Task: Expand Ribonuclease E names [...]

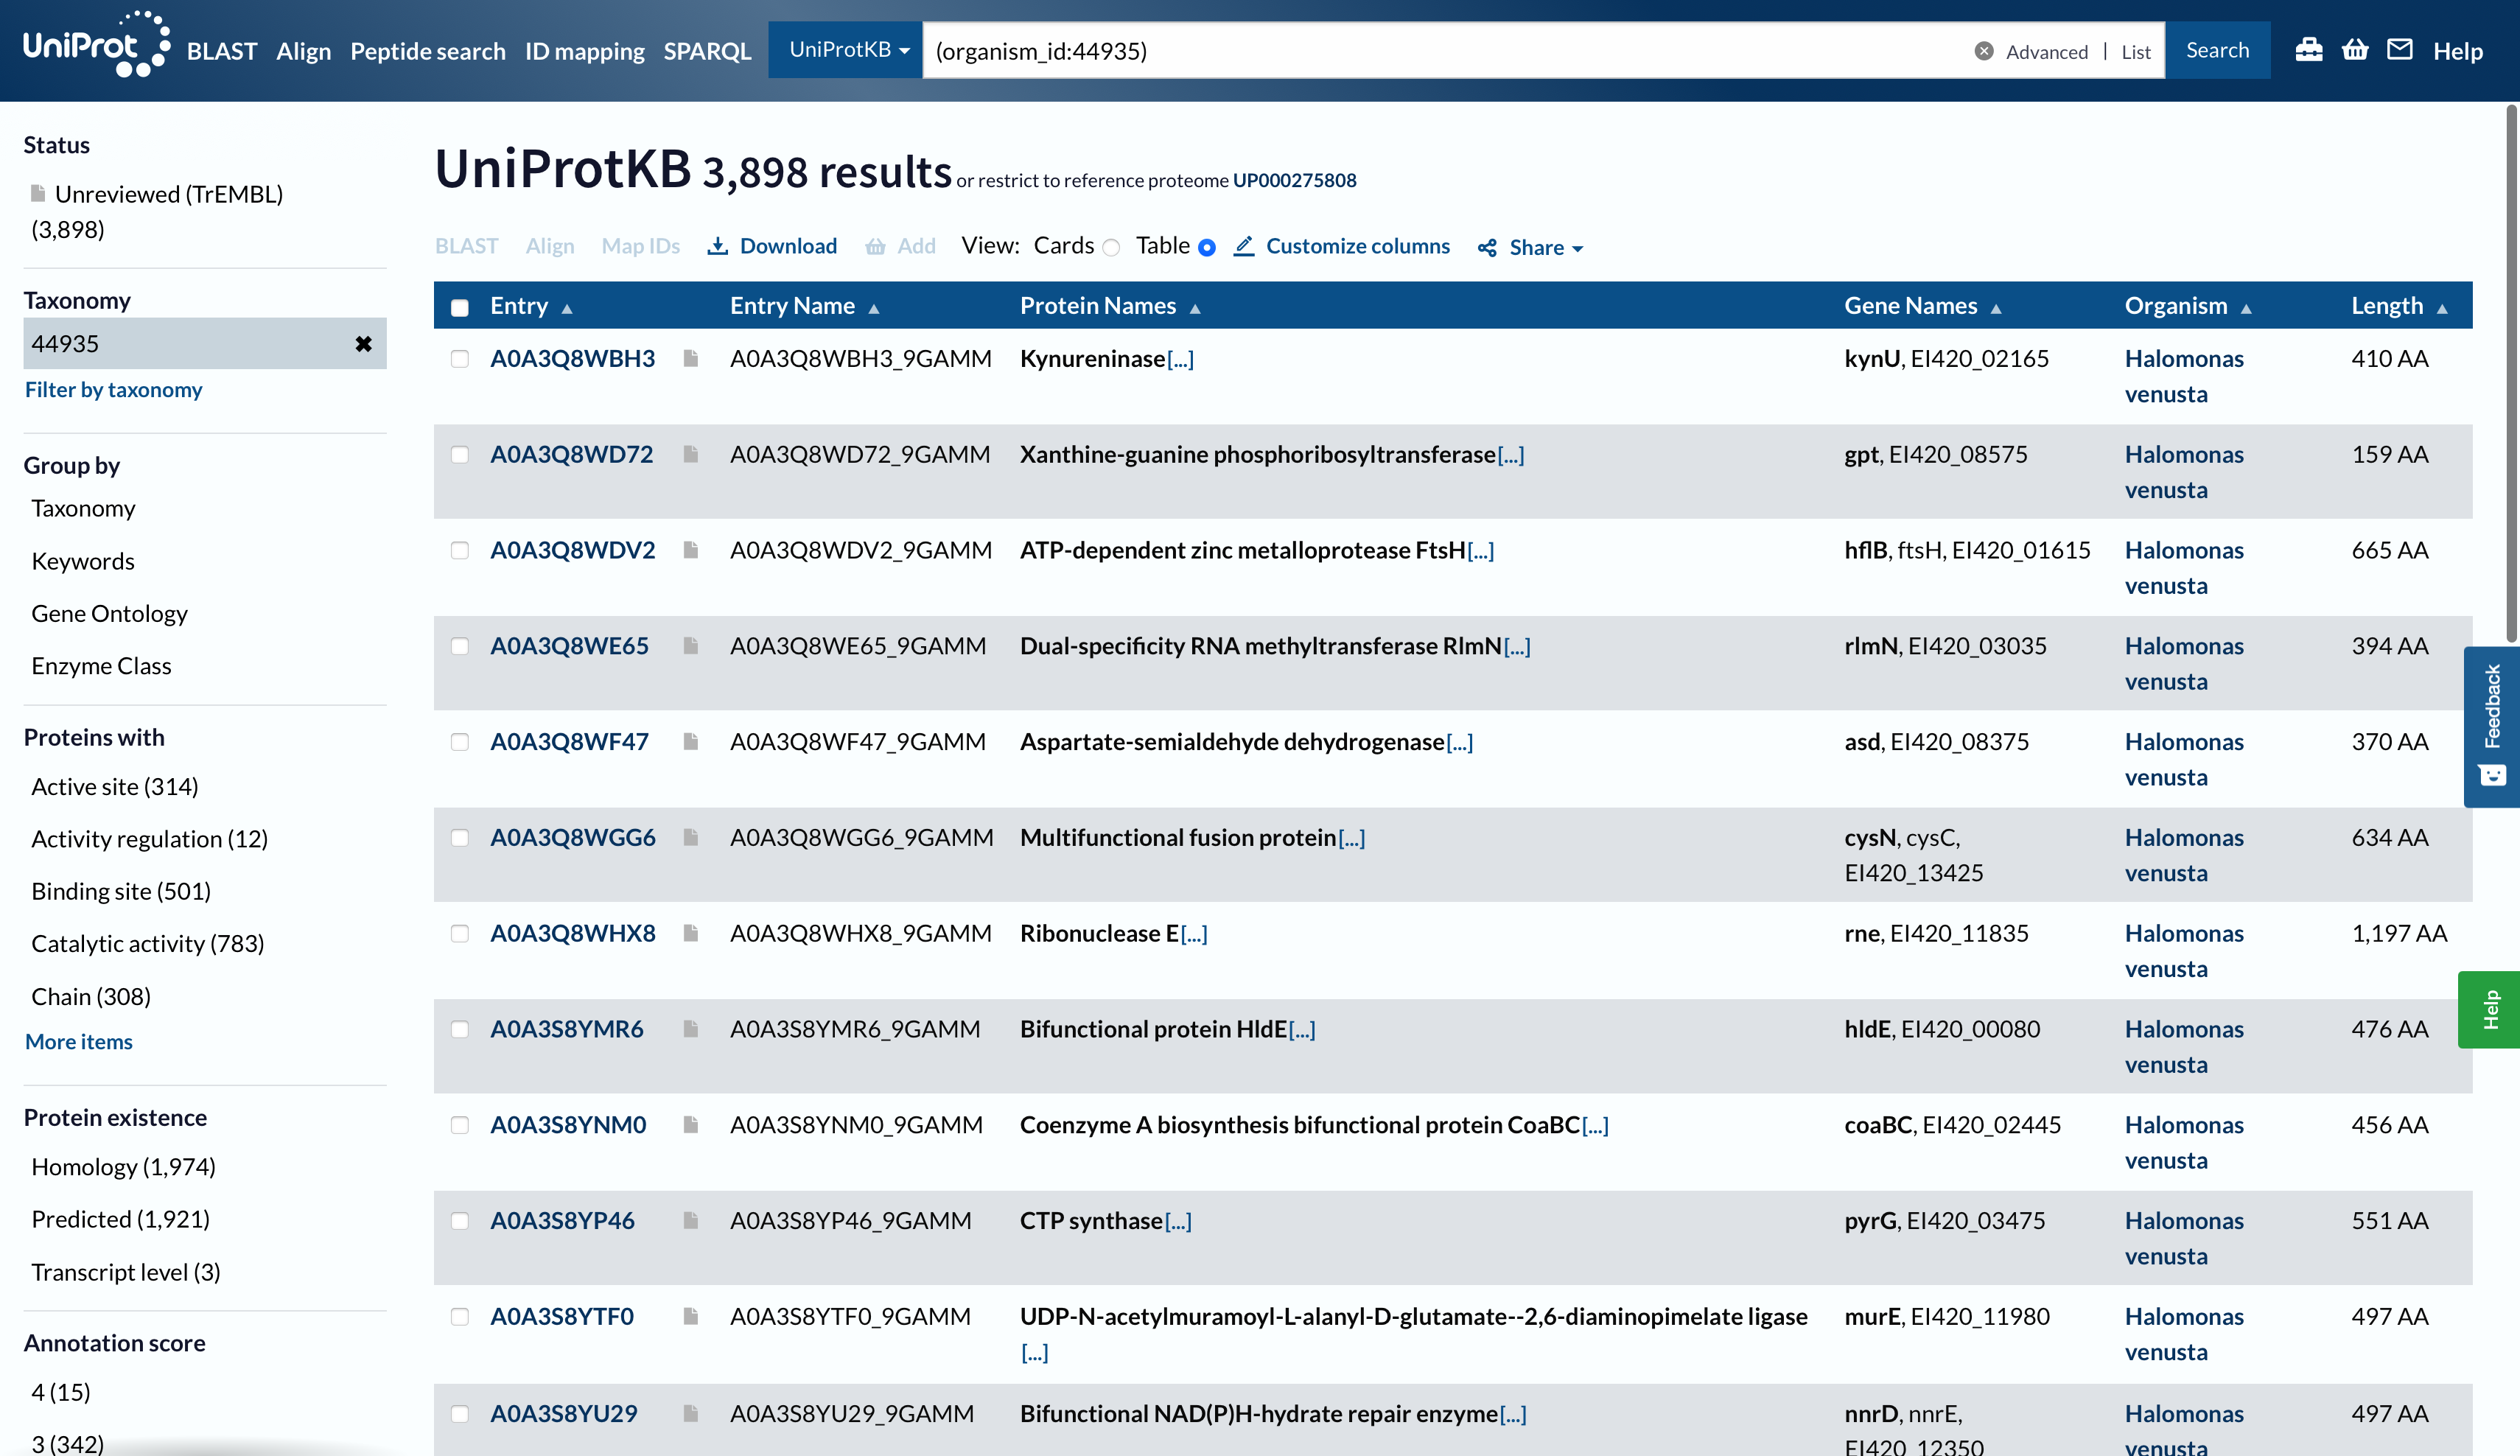Action: [1194, 933]
